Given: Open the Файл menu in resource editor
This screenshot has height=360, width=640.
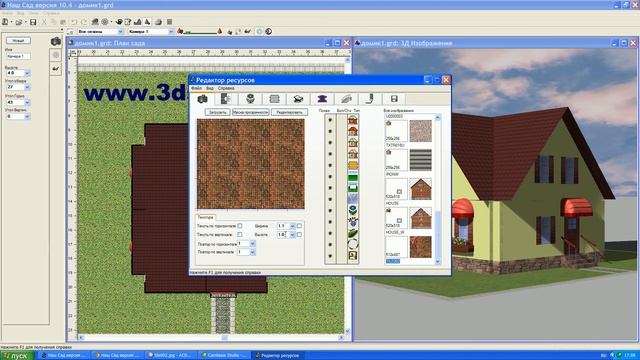Looking at the screenshot, I should (196, 88).
